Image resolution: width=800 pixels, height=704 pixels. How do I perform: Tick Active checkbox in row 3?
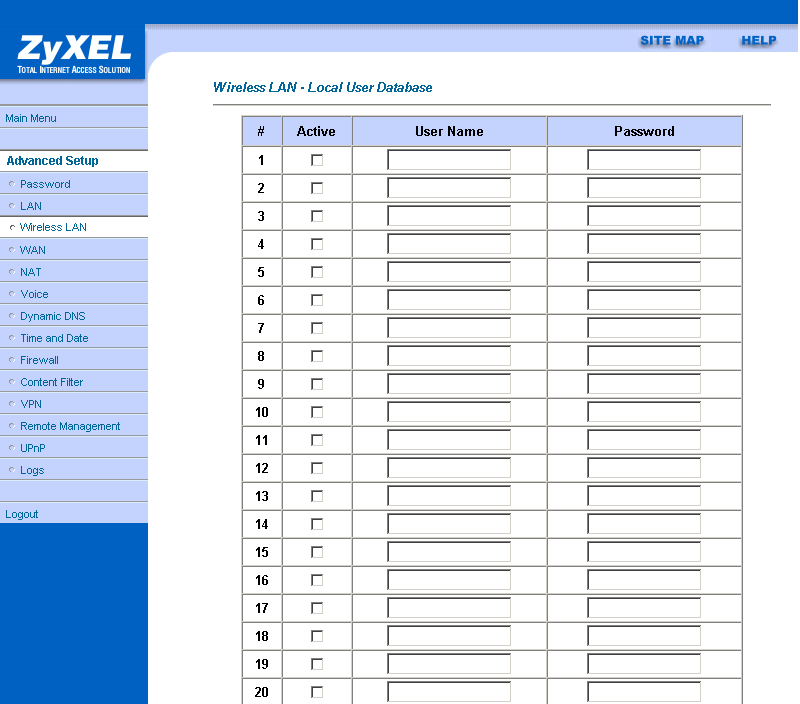pyautogui.click(x=317, y=216)
